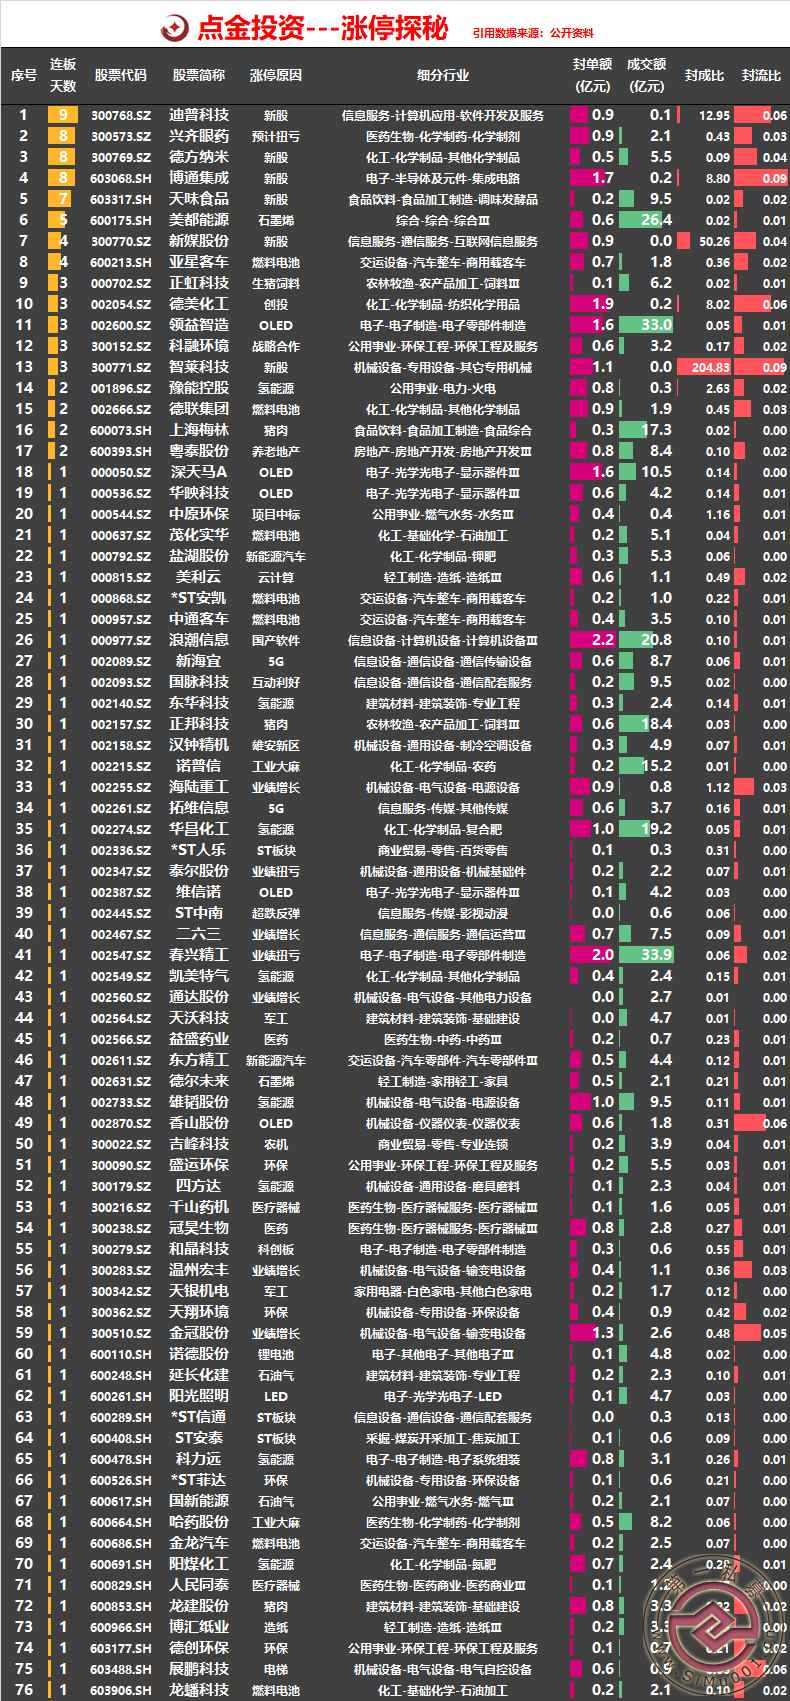Select stock name 迪普科技
Image resolution: width=790 pixels, height=1701 pixels.
pos(199,115)
